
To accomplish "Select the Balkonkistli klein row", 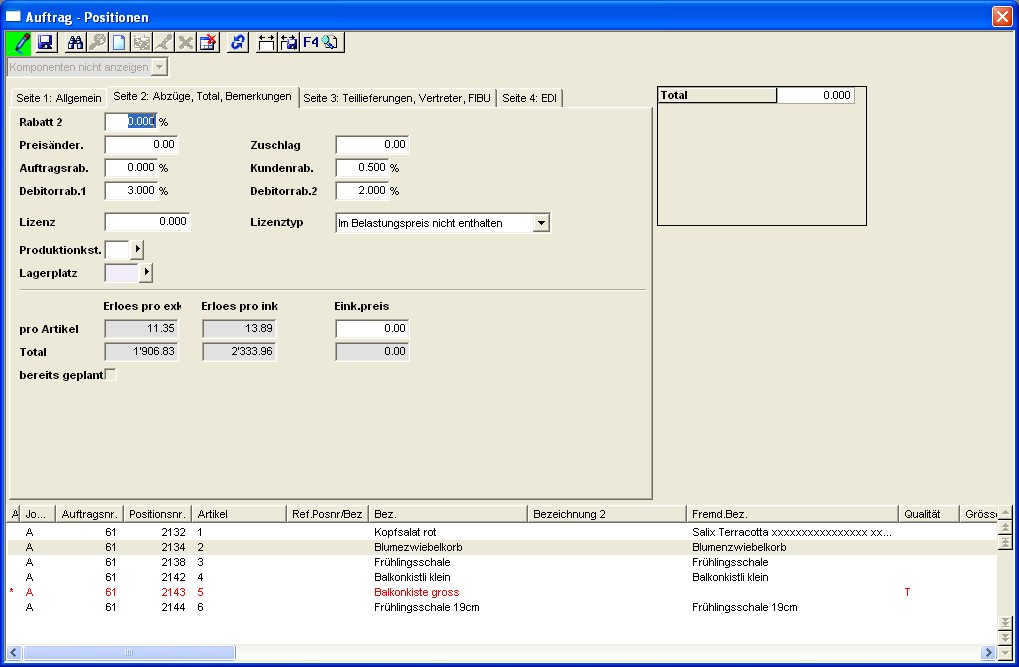I will coord(502,577).
